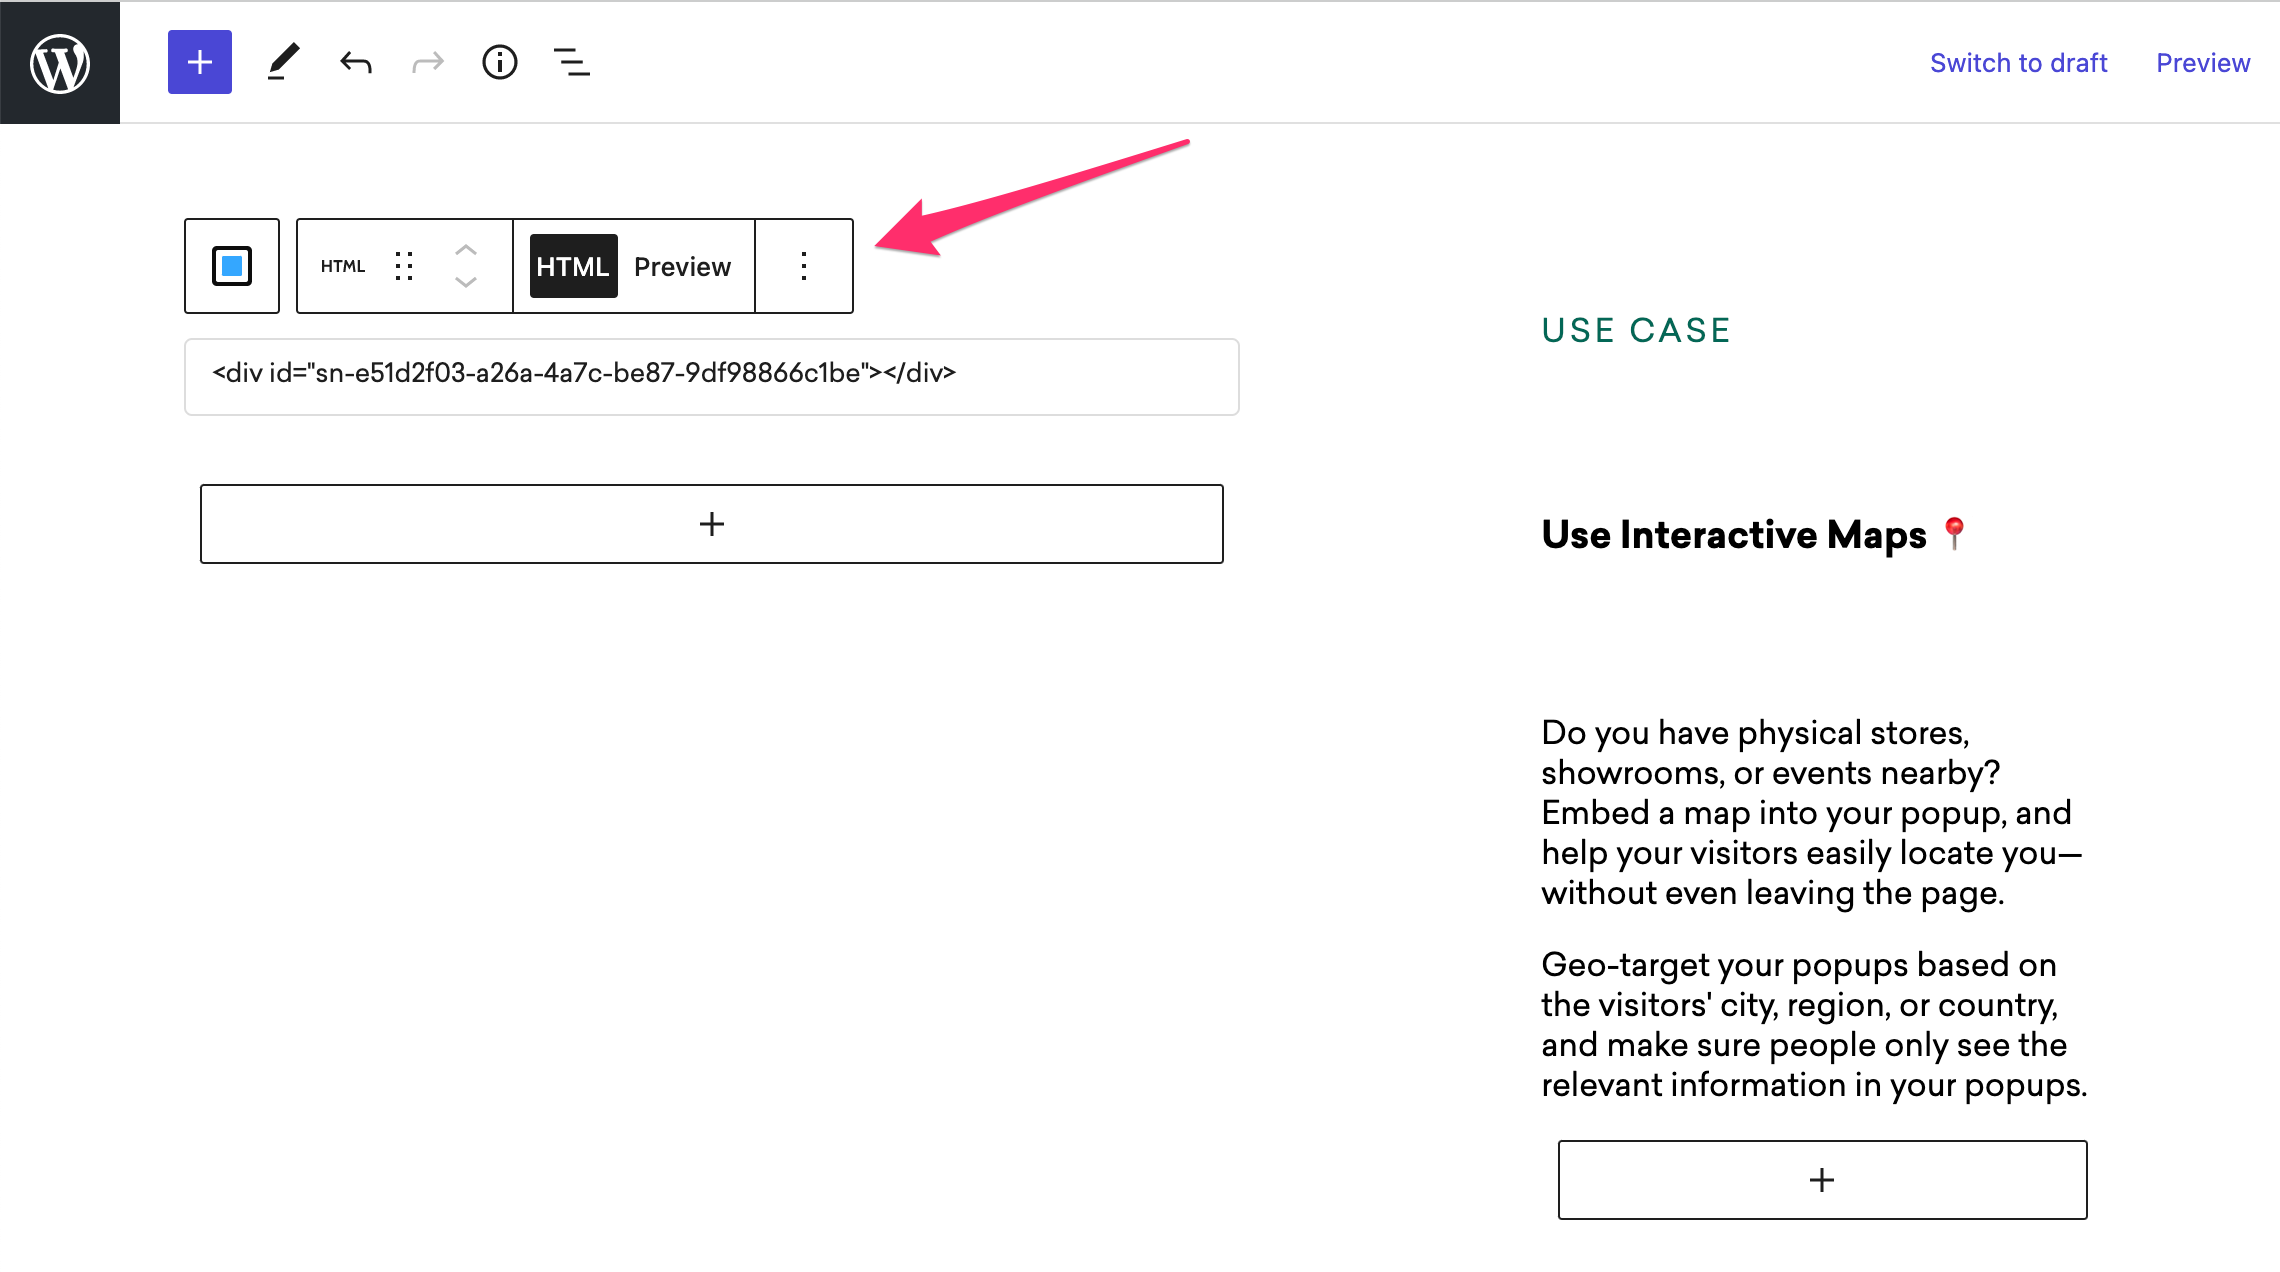This screenshot has height=1272, width=2280.
Task: Click the Switch to draft link
Action: pos(2018,63)
